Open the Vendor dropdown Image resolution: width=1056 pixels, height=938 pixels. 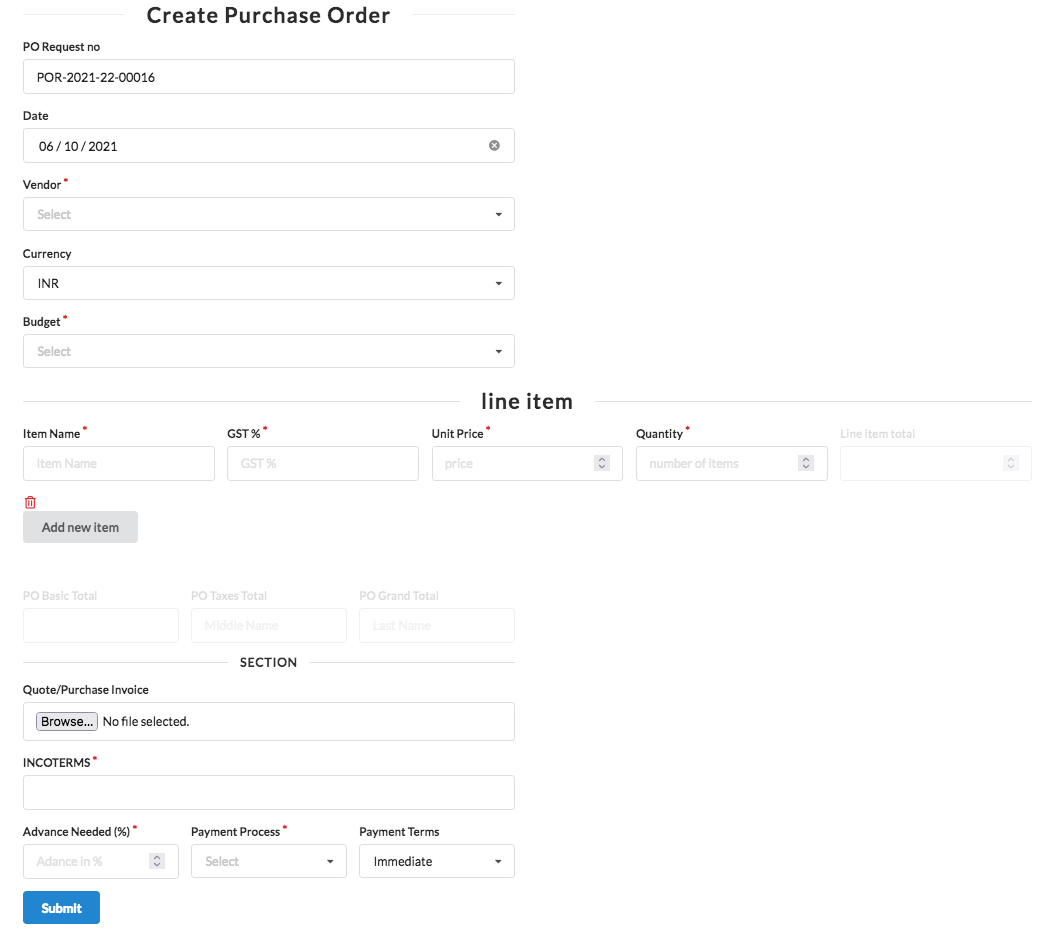pos(268,214)
